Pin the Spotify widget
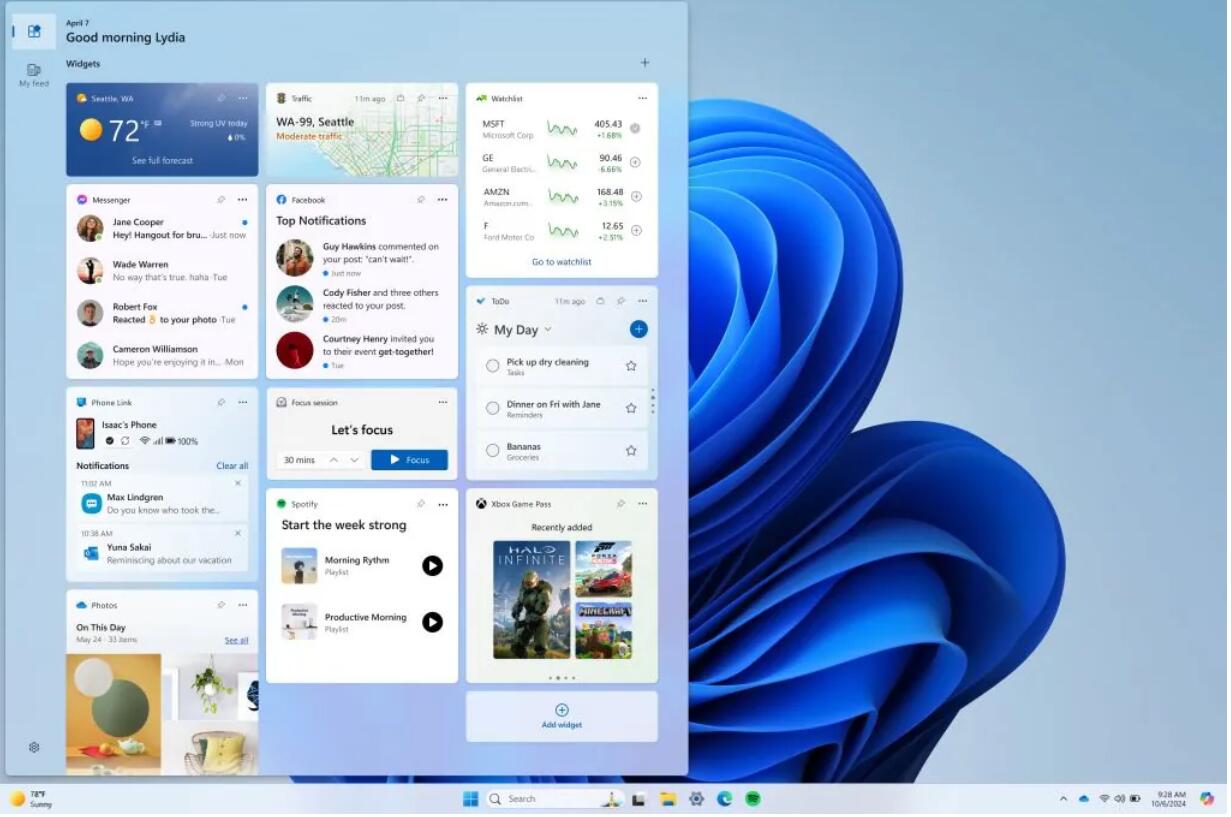1231x817 pixels. [422, 505]
